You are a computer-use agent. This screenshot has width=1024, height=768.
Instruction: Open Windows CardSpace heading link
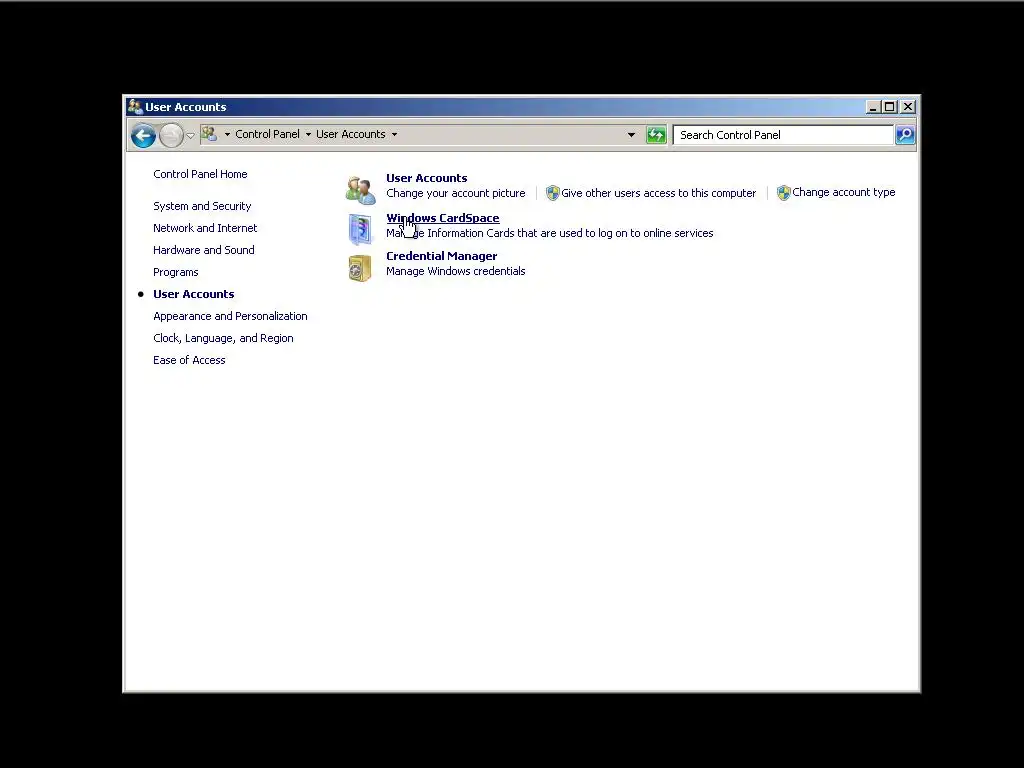point(443,218)
